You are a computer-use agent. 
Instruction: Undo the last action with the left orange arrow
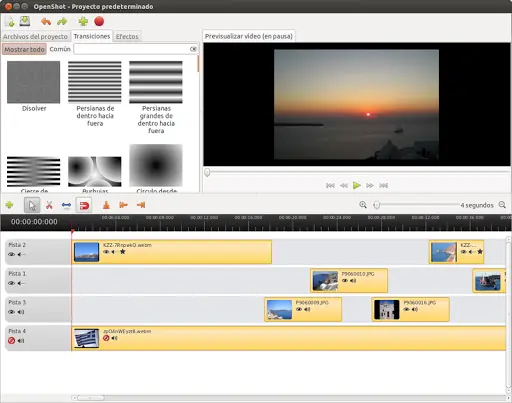[46, 22]
